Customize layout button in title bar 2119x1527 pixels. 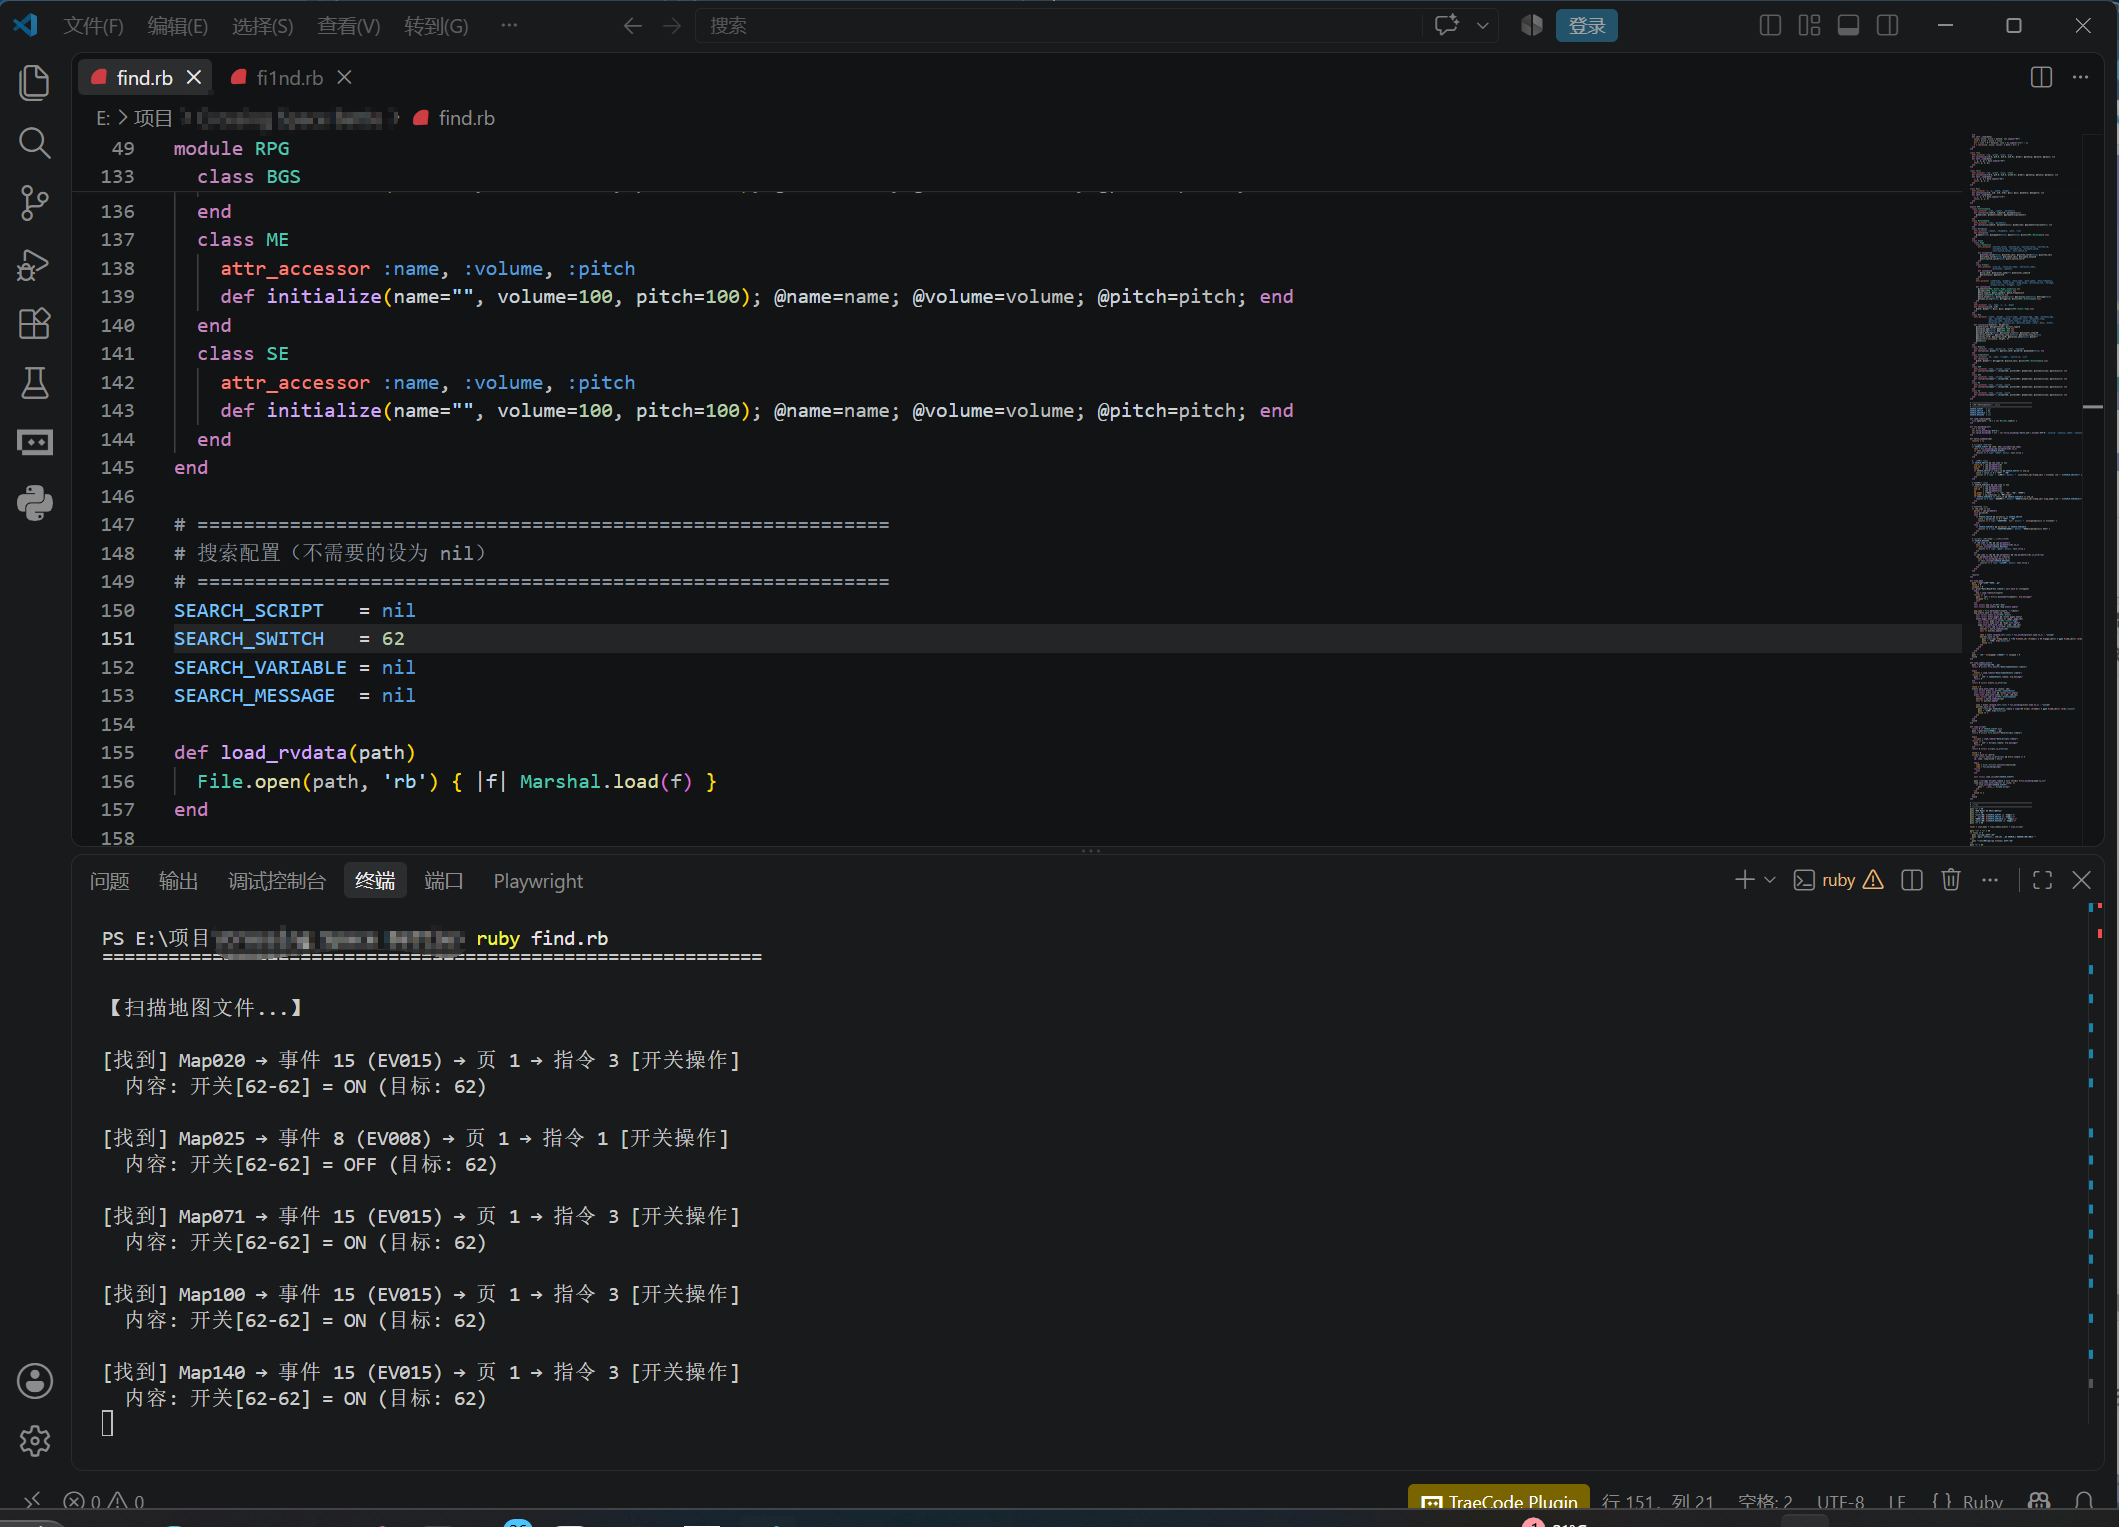[1809, 25]
